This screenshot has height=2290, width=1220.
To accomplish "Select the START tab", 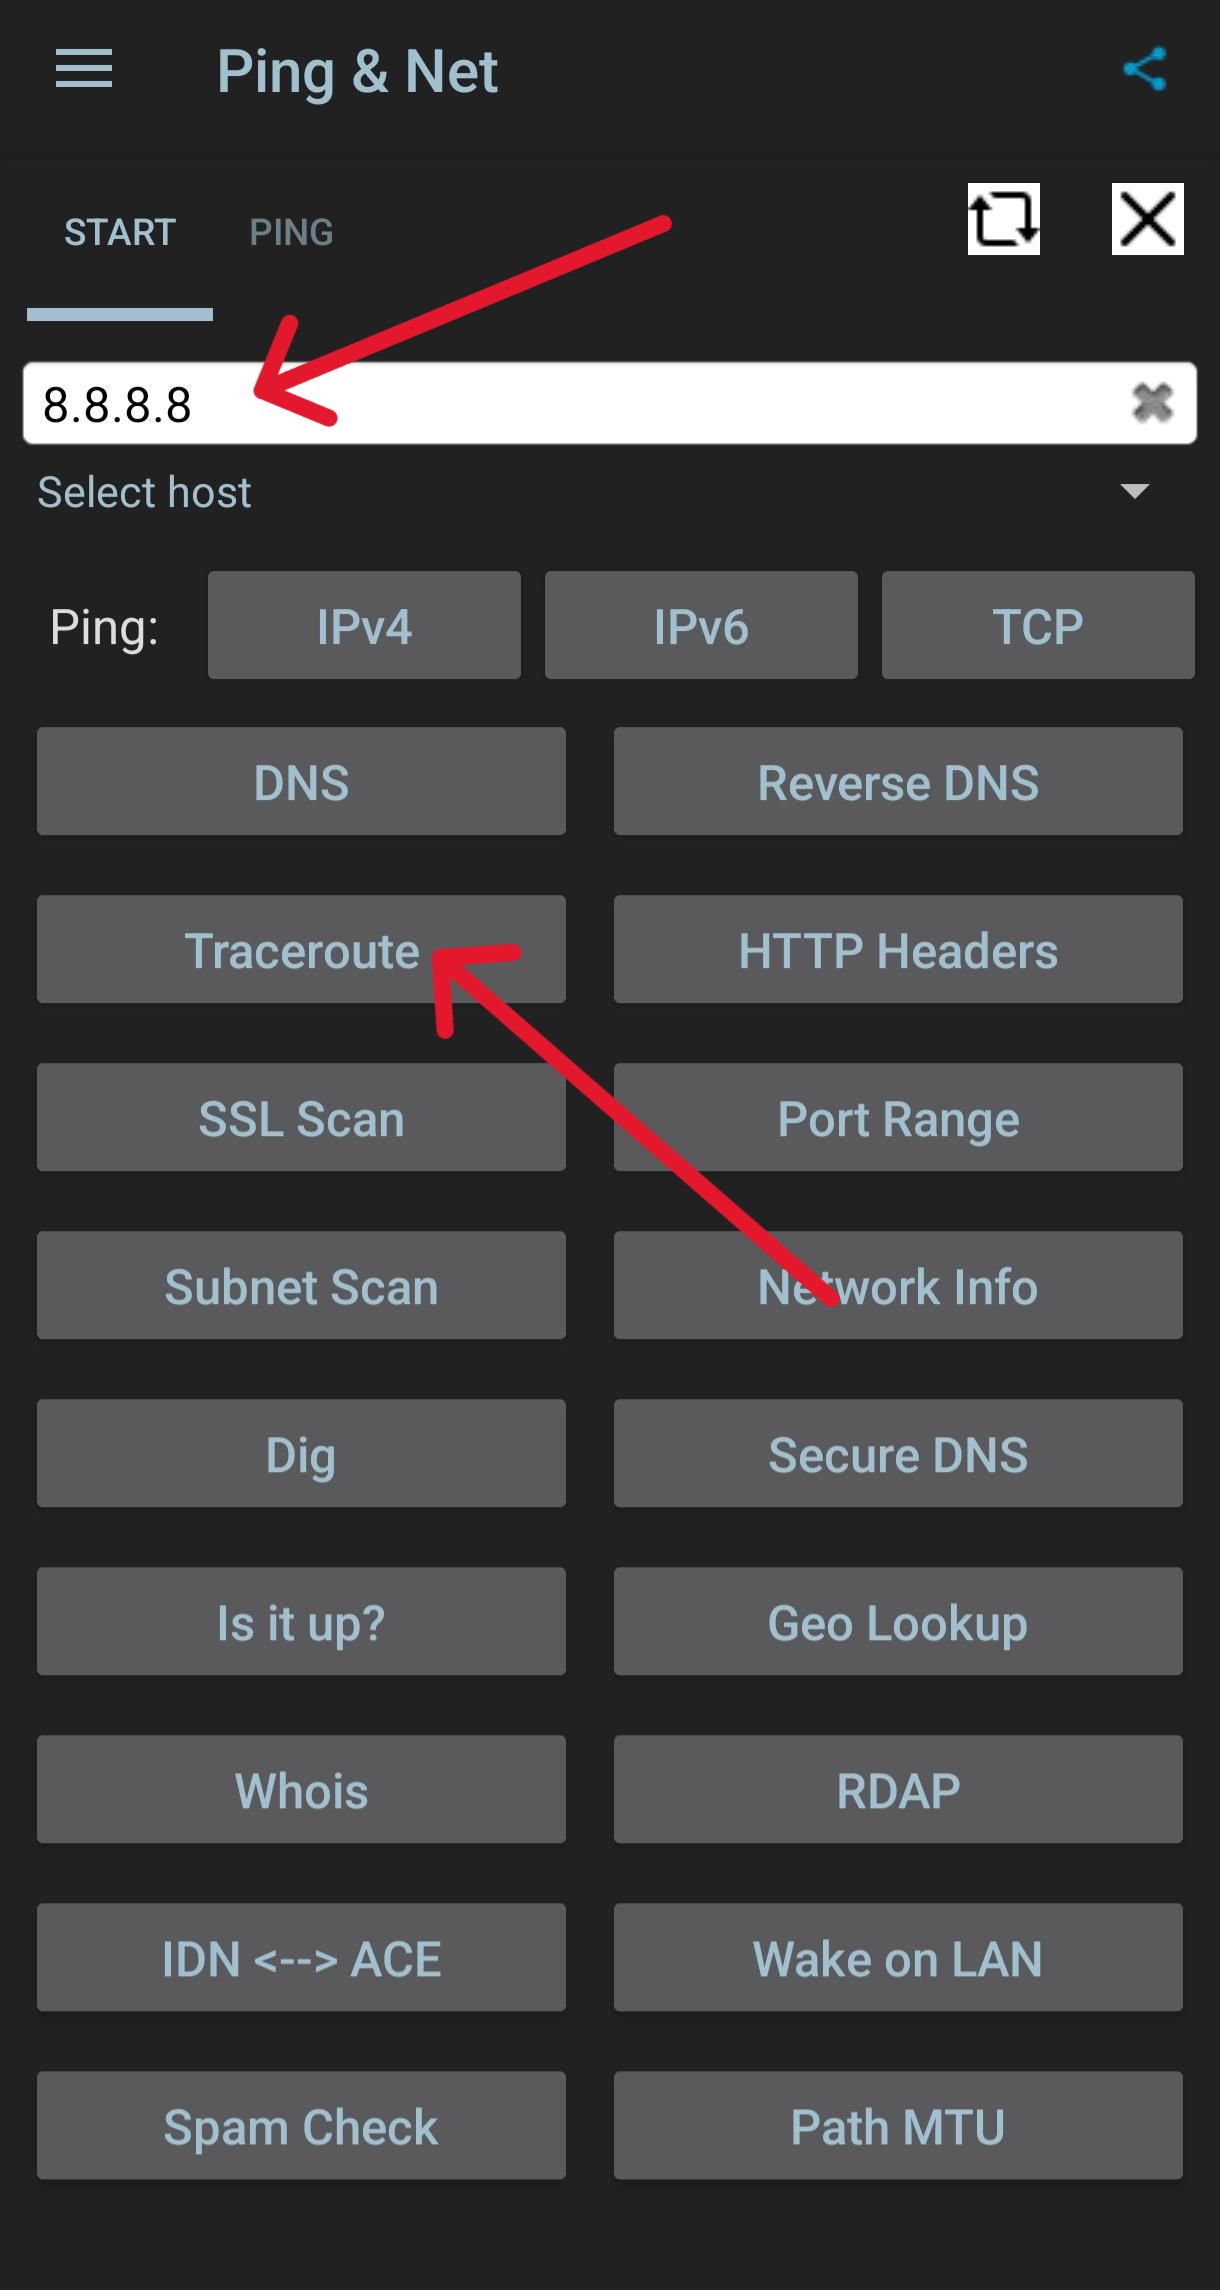I will (120, 233).
